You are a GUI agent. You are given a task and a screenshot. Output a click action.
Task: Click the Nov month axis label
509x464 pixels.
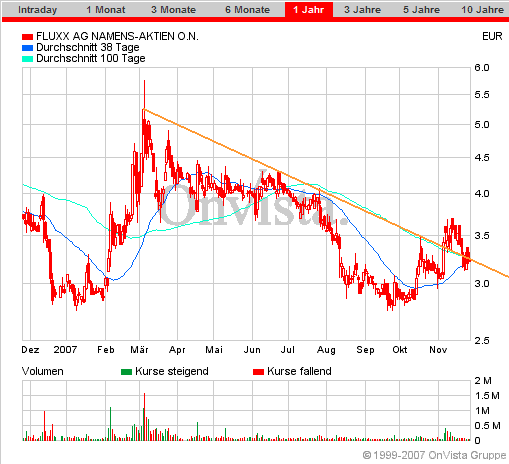(438, 350)
